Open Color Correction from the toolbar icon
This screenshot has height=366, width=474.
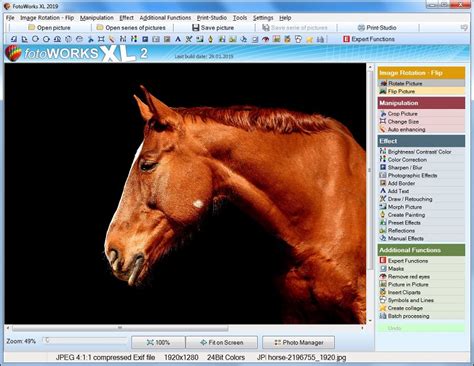coord(134,39)
